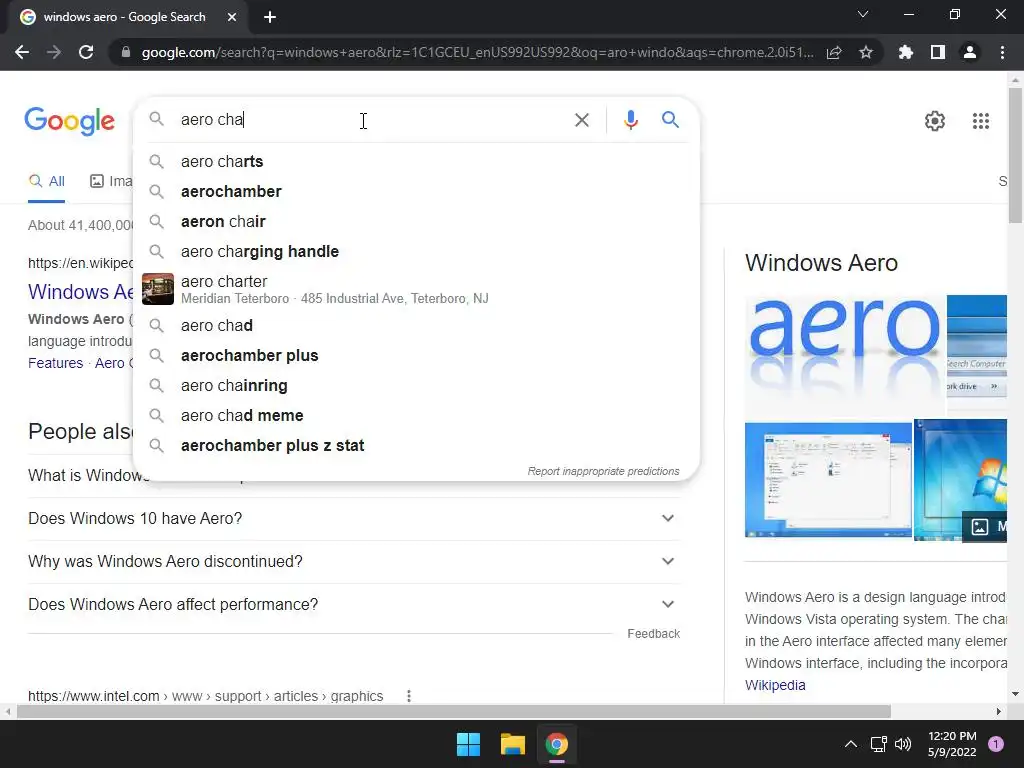Click the browser forward arrow

click(54, 52)
